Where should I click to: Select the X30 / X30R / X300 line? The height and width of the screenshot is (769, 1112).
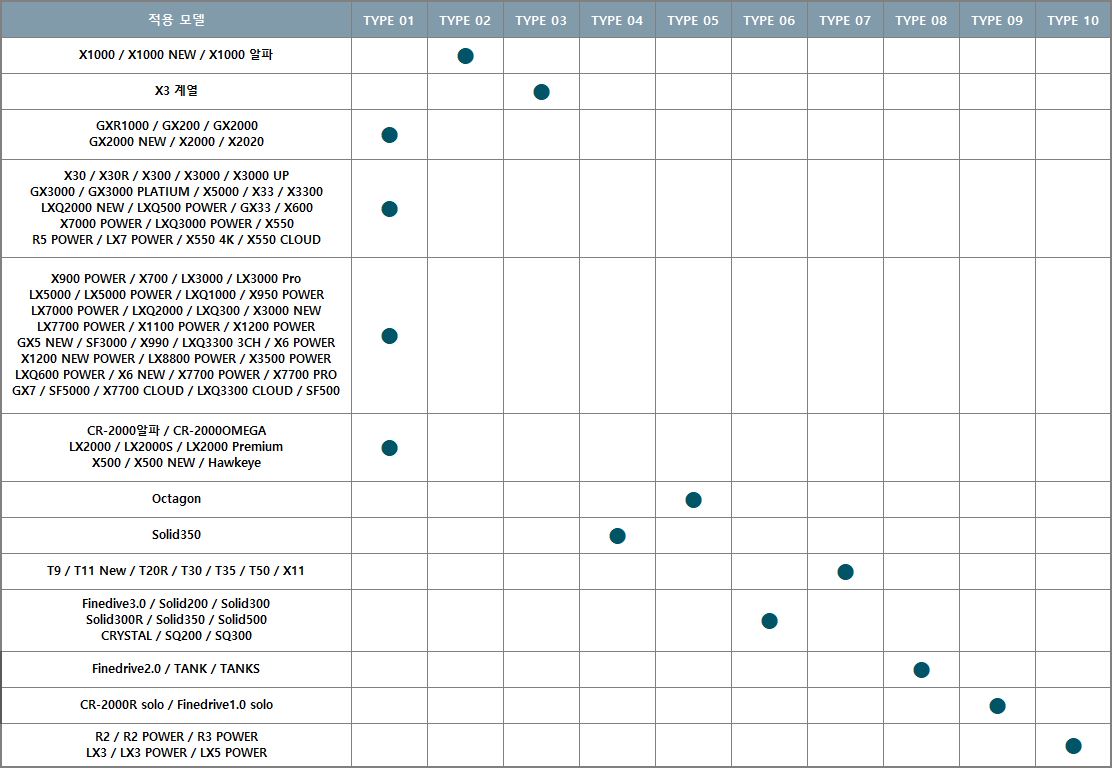pos(177,176)
